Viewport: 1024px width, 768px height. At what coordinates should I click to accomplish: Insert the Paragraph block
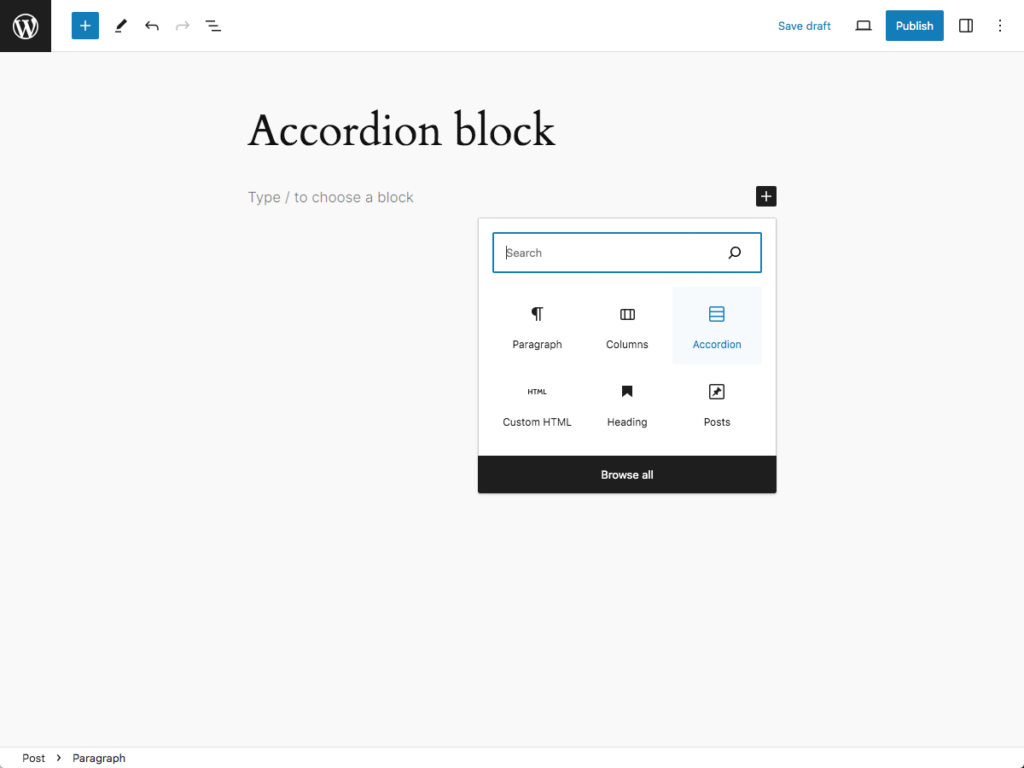(537, 326)
